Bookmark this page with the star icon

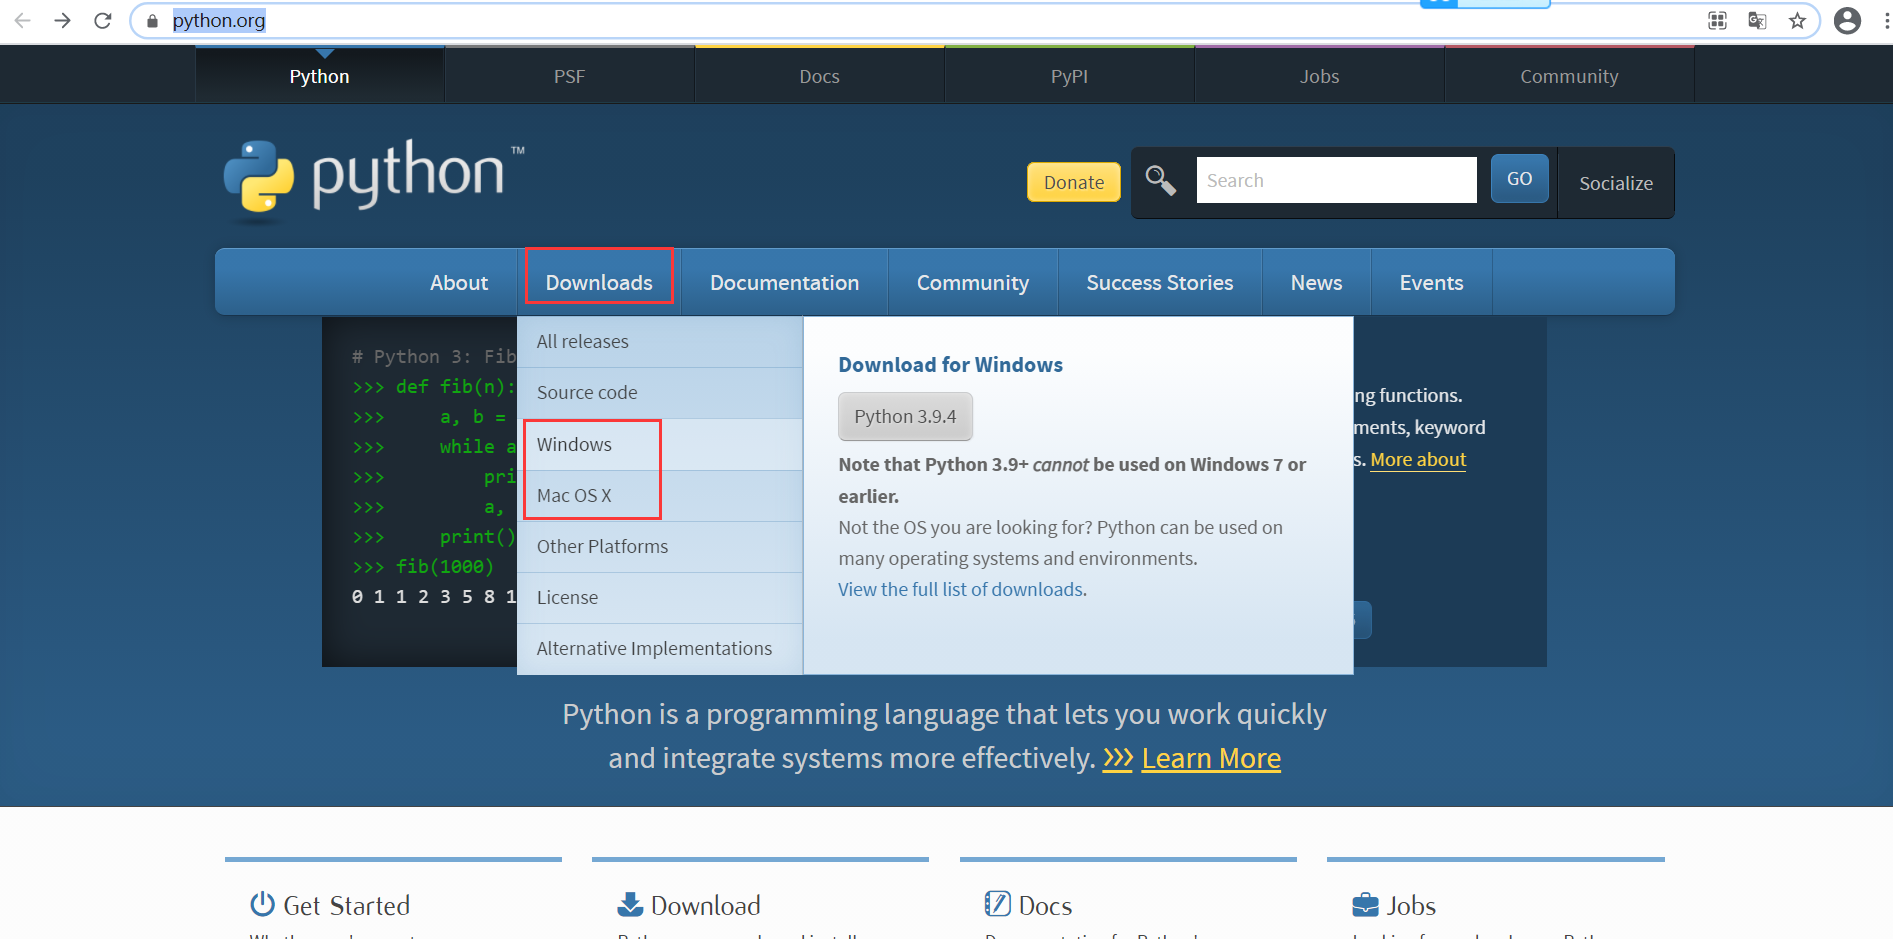click(1797, 20)
